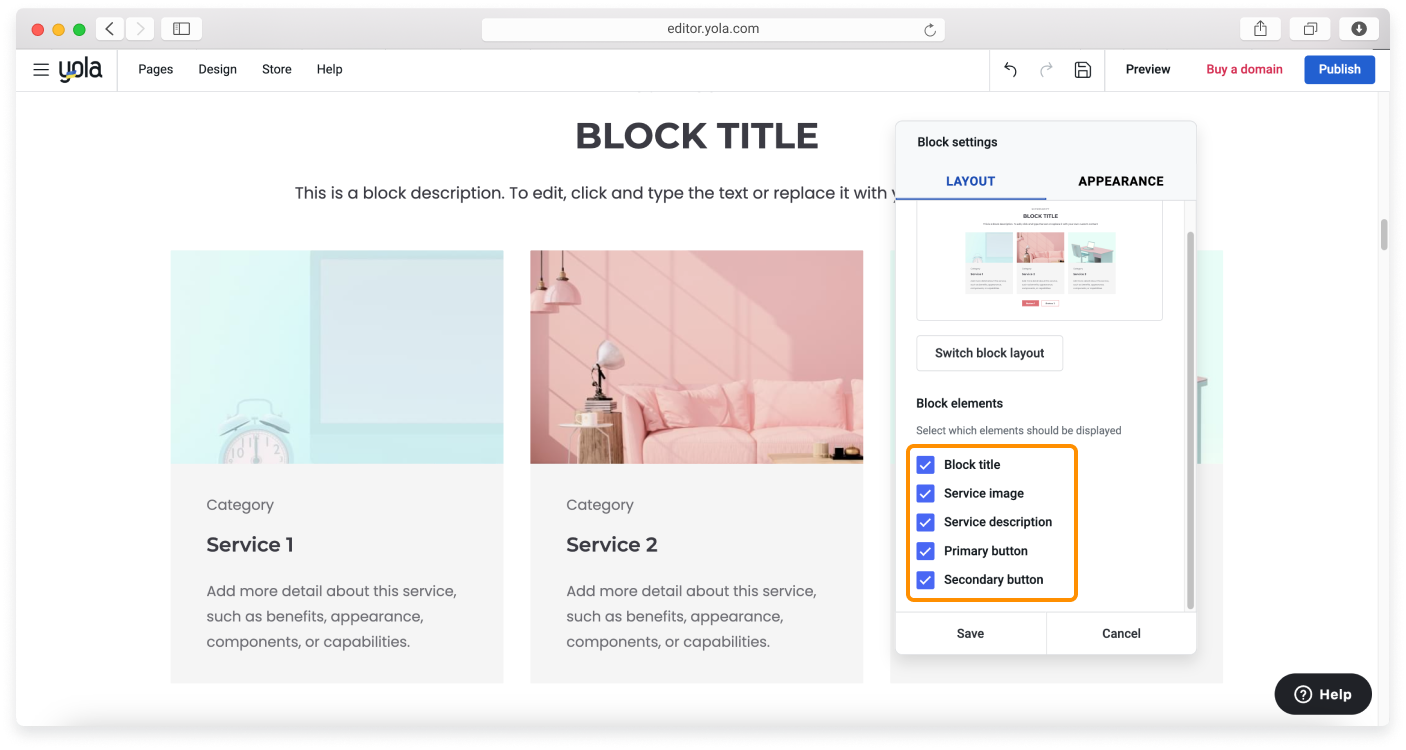Open the Pages menu
Screen dimensions: 1406x750
click(x=155, y=69)
